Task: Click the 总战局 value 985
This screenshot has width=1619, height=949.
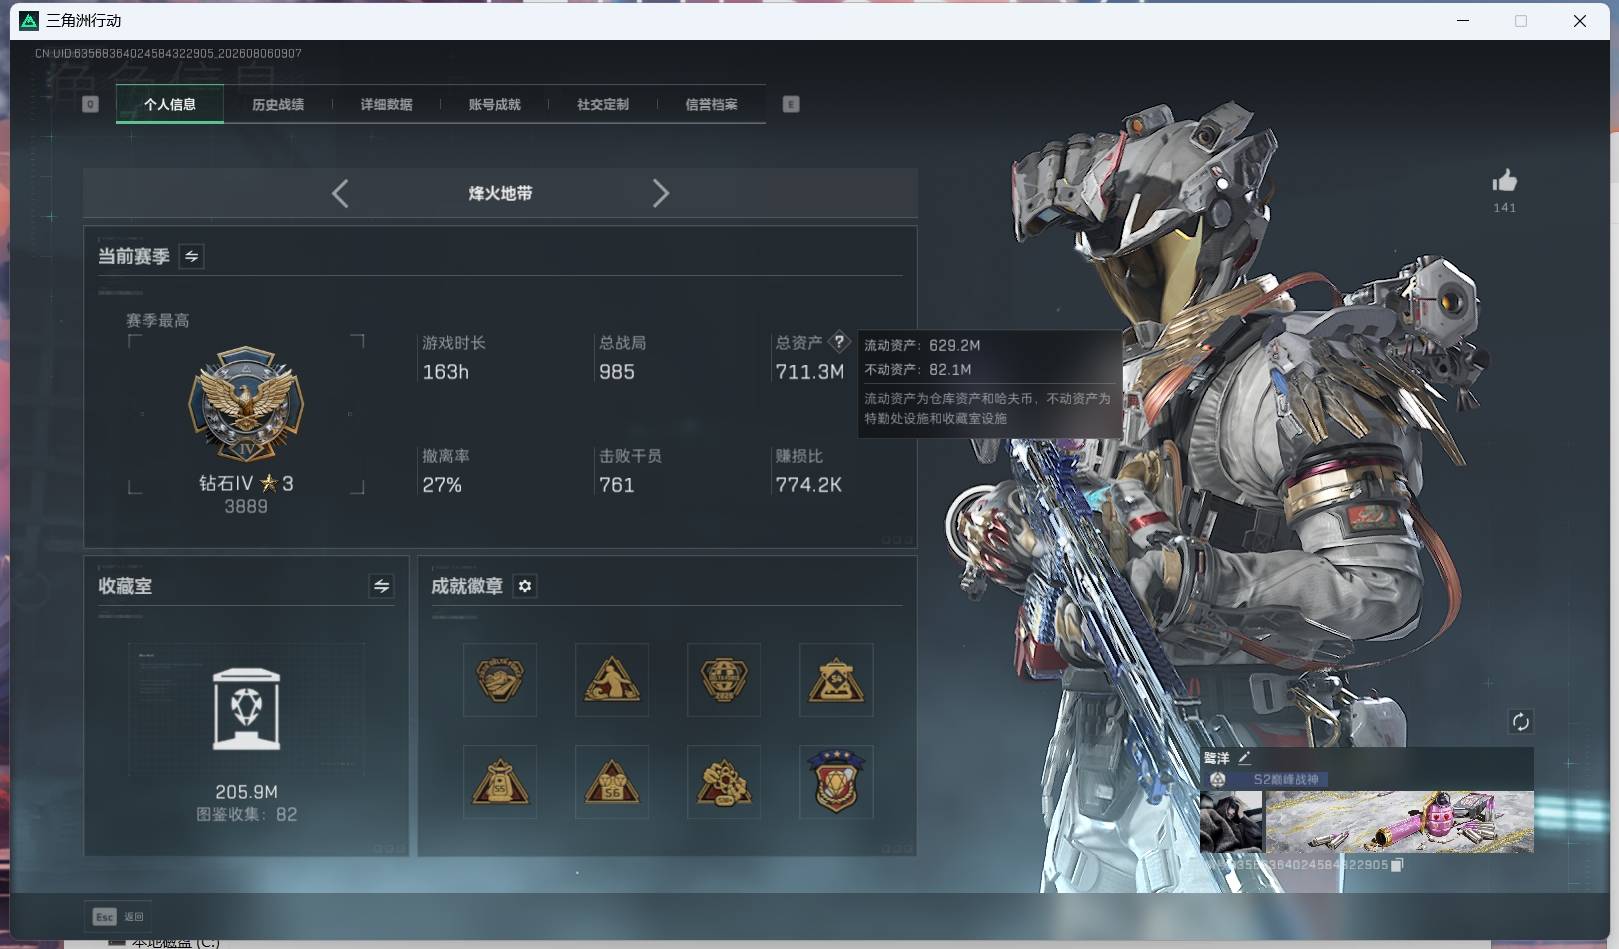Action: click(x=617, y=372)
